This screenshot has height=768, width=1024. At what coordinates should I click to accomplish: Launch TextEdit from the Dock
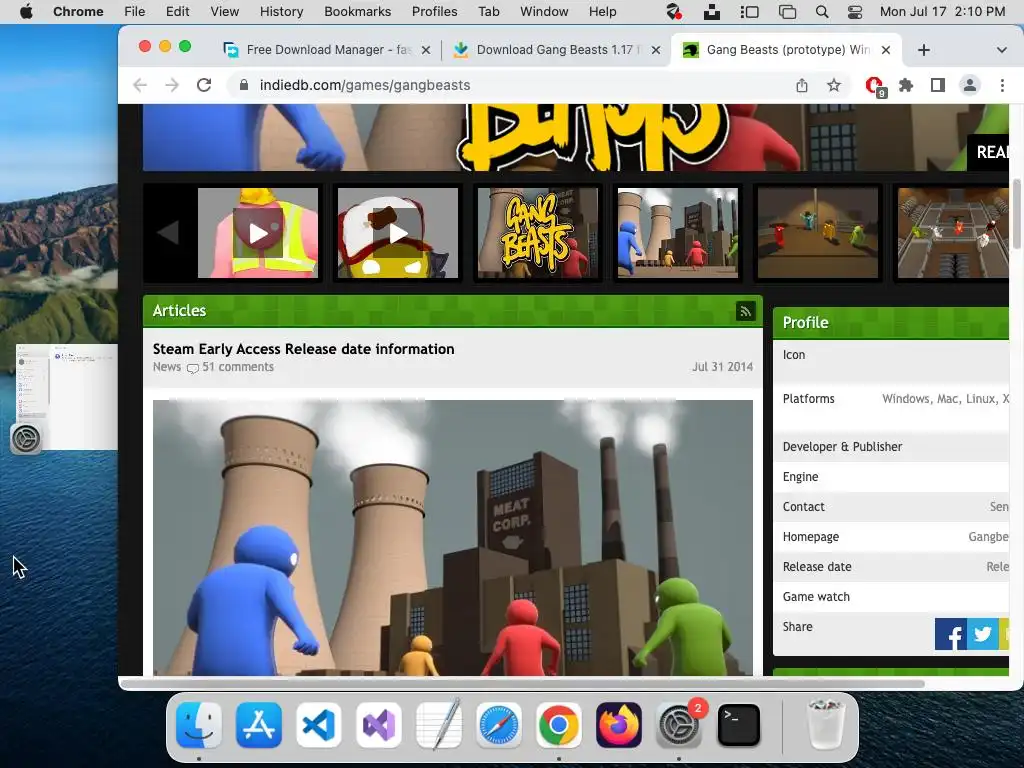pos(439,725)
